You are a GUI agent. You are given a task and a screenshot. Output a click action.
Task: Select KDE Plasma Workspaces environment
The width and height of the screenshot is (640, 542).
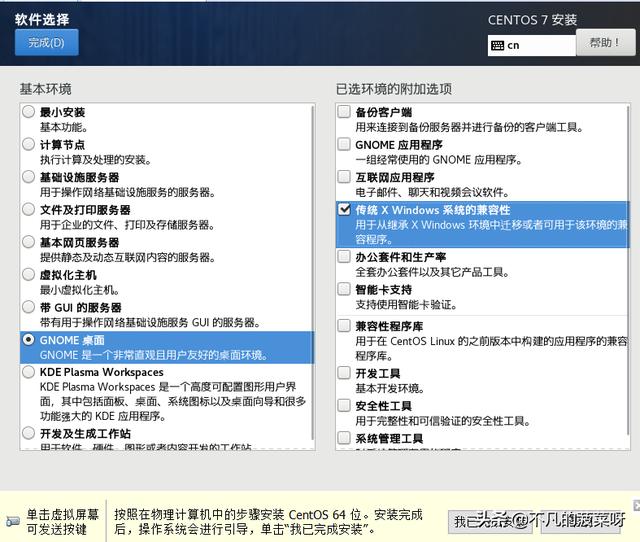coord(28,372)
